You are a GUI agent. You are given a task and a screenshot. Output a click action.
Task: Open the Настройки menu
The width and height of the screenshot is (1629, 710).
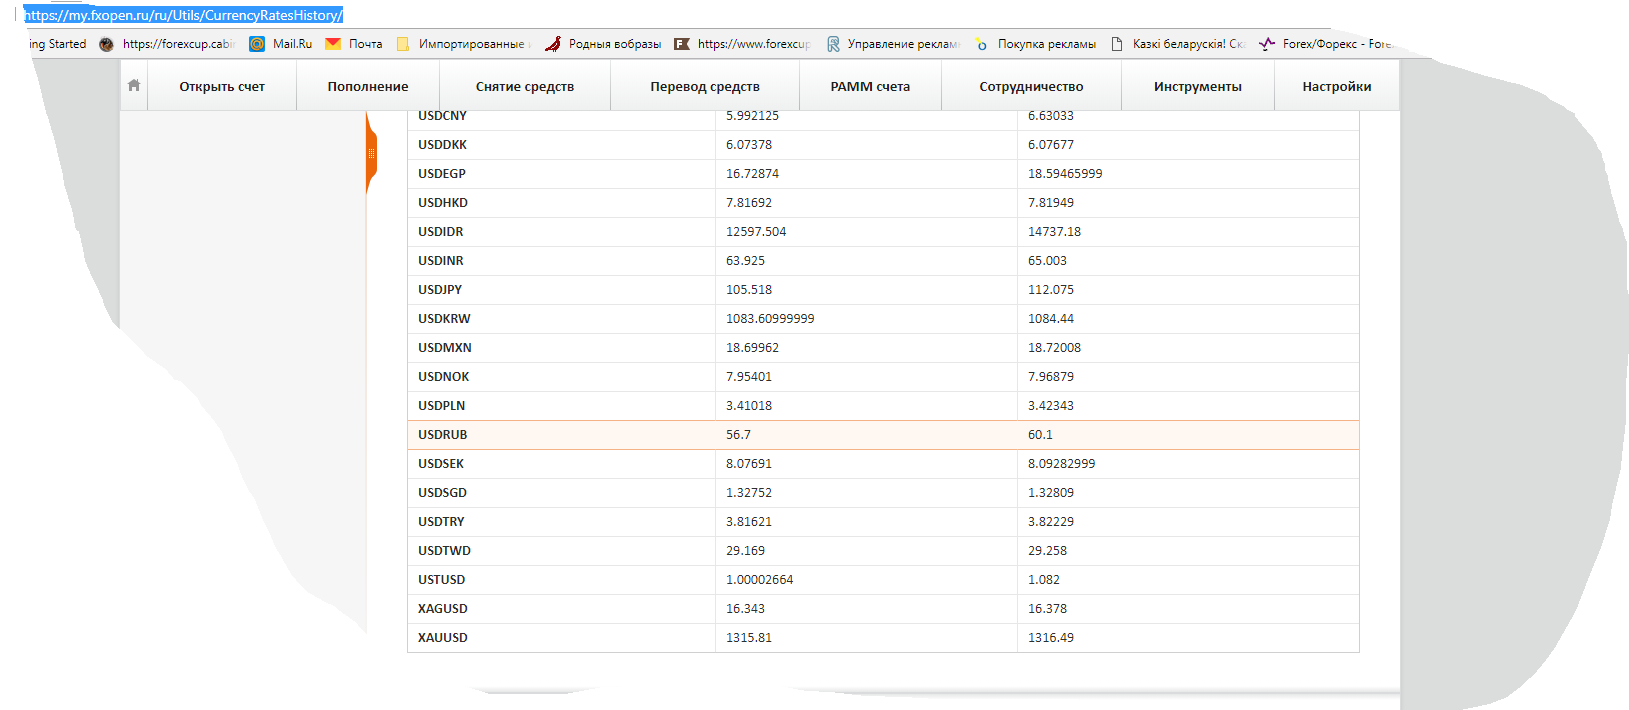pos(1336,87)
